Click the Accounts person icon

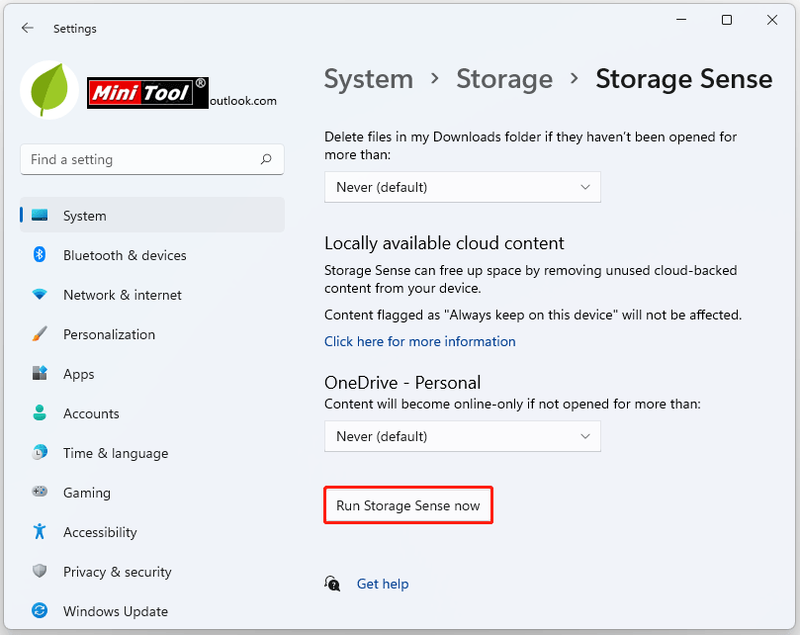(x=39, y=413)
